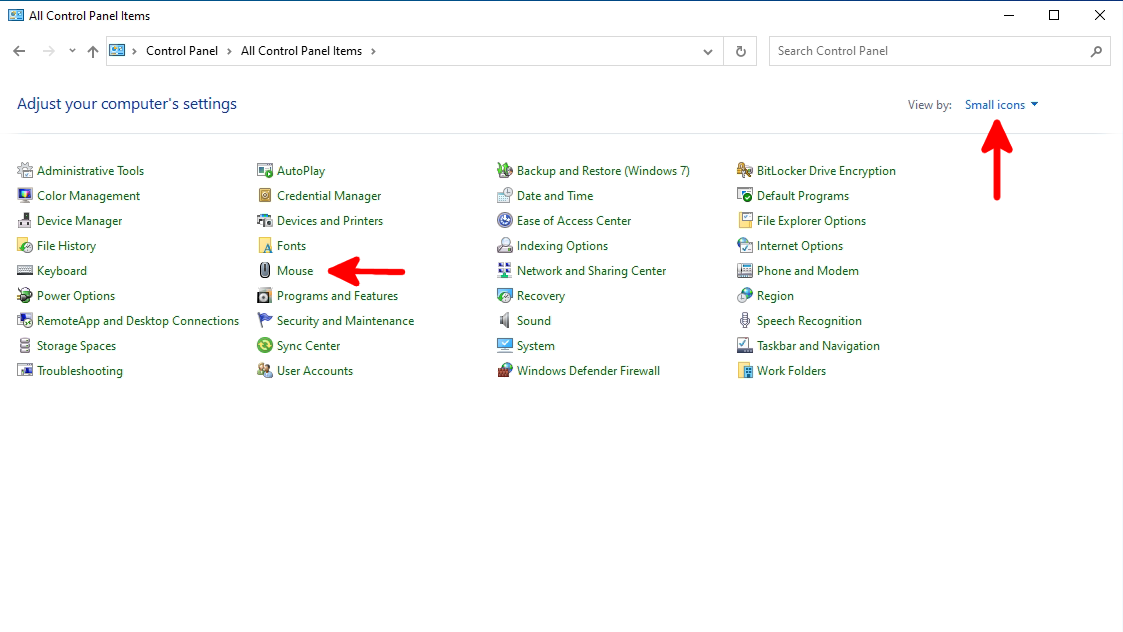Click the Taskbar and Navigation link
The width and height of the screenshot is (1123, 632).
point(818,345)
